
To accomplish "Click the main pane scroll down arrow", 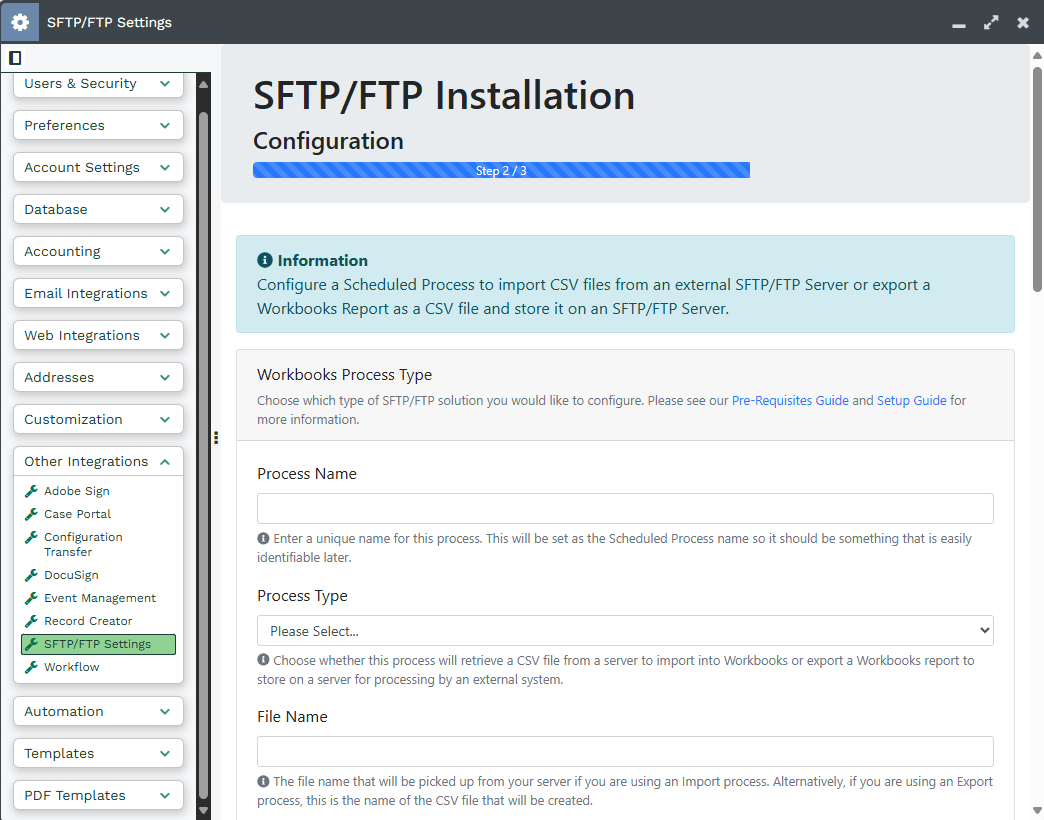I will (1037, 812).
